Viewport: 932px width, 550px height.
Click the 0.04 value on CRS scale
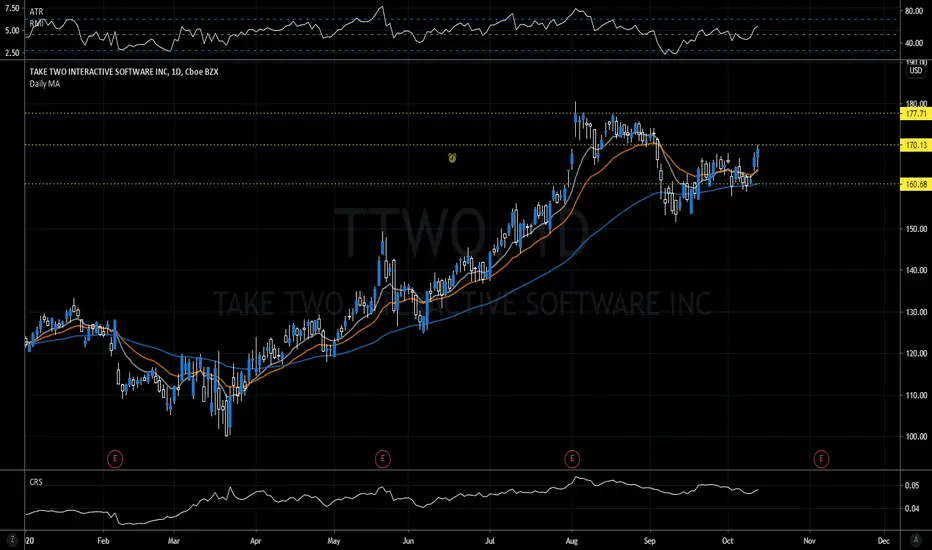[912, 508]
